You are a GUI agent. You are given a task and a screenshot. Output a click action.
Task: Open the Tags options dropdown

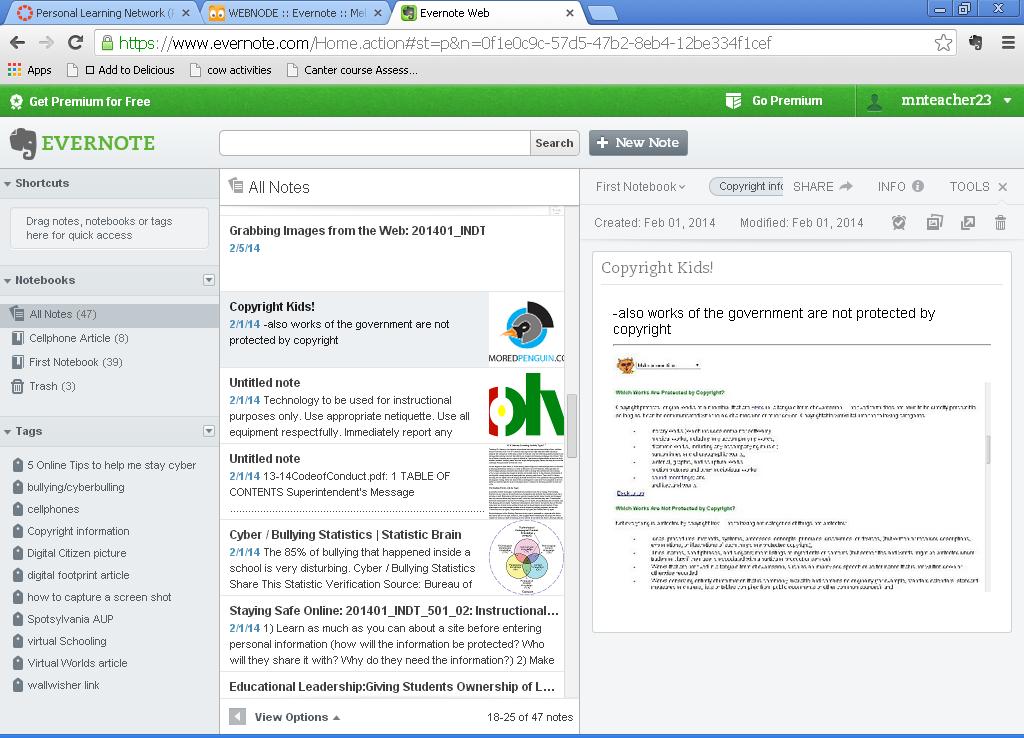(x=209, y=431)
